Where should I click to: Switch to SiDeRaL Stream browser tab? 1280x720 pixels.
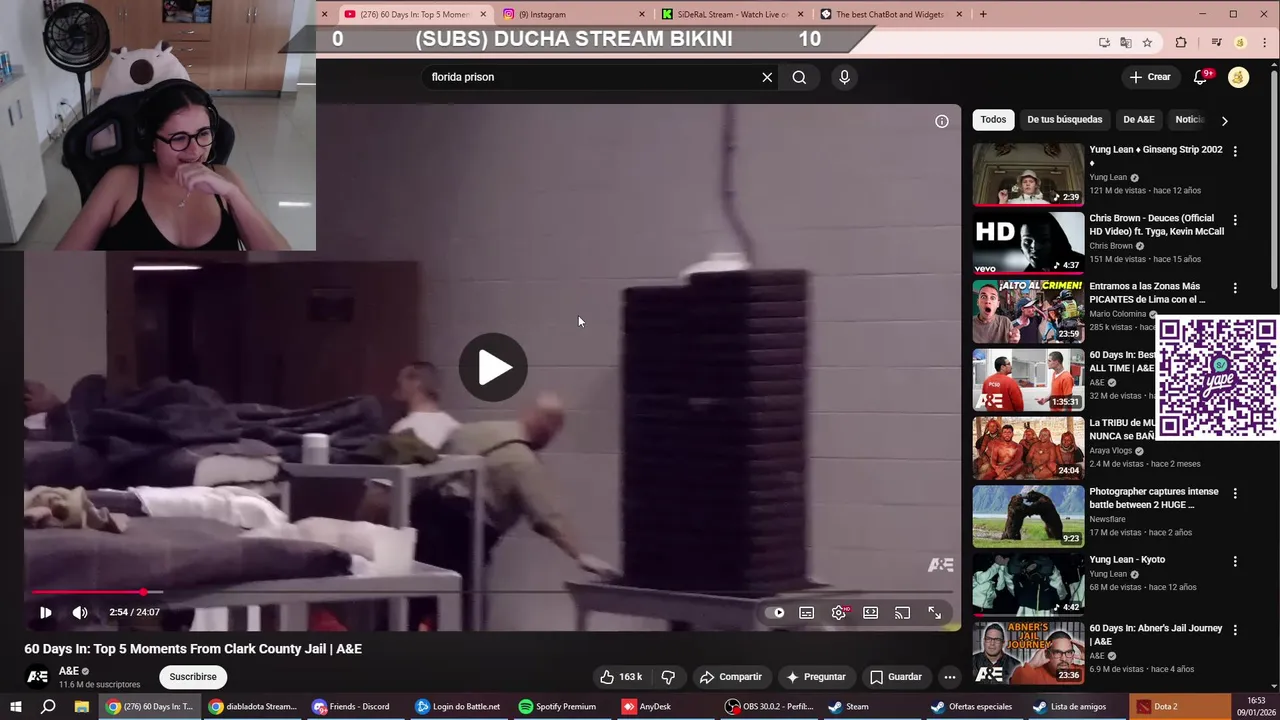(730, 14)
